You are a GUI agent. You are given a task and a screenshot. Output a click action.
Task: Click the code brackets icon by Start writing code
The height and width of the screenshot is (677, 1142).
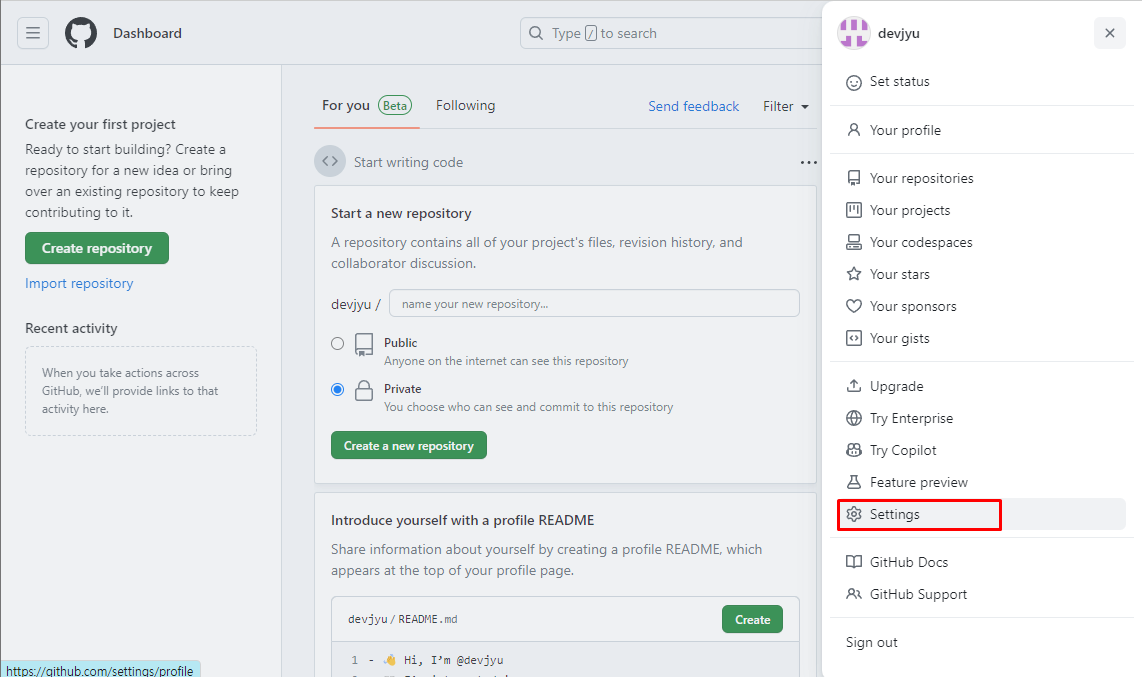tap(330, 162)
